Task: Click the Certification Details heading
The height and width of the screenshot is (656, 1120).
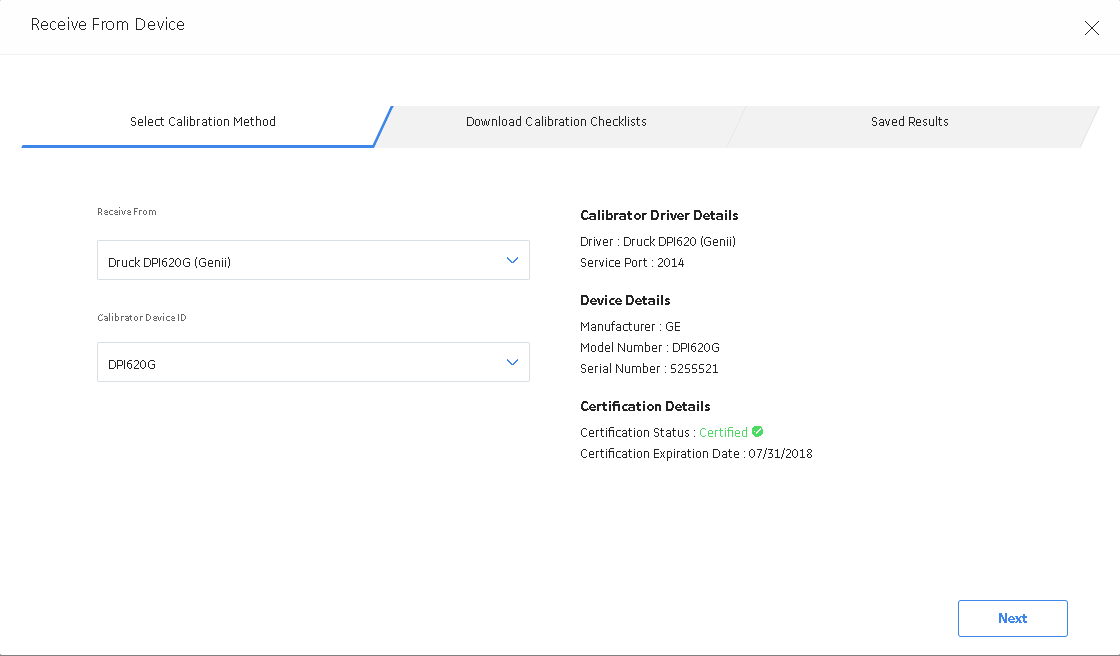Action: click(x=645, y=406)
